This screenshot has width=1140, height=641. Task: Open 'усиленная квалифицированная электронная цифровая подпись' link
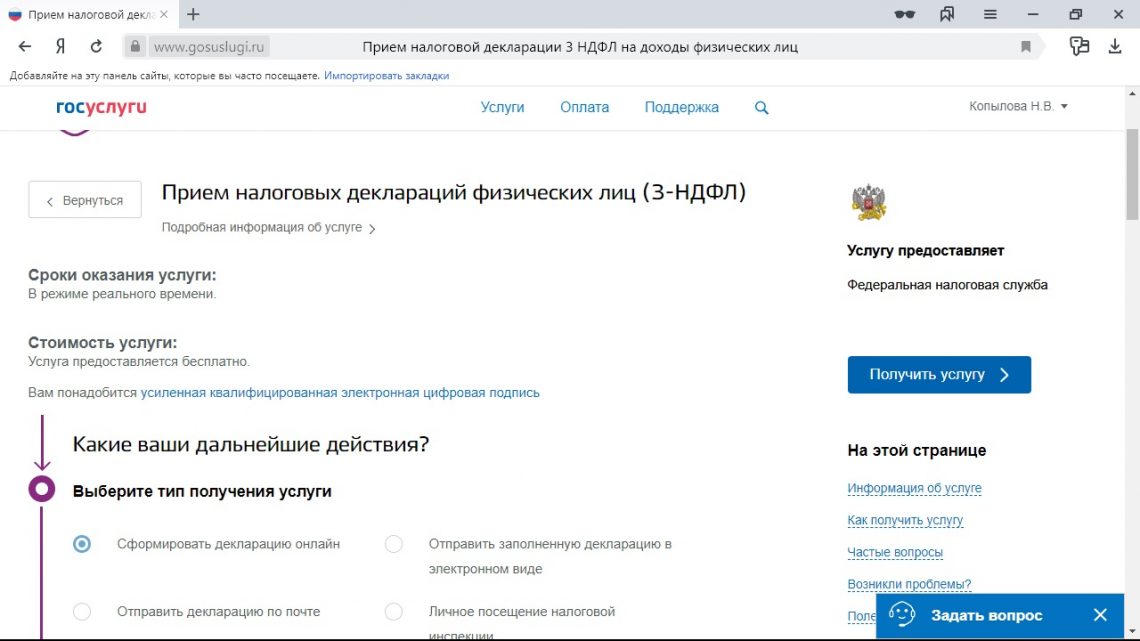(x=340, y=393)
